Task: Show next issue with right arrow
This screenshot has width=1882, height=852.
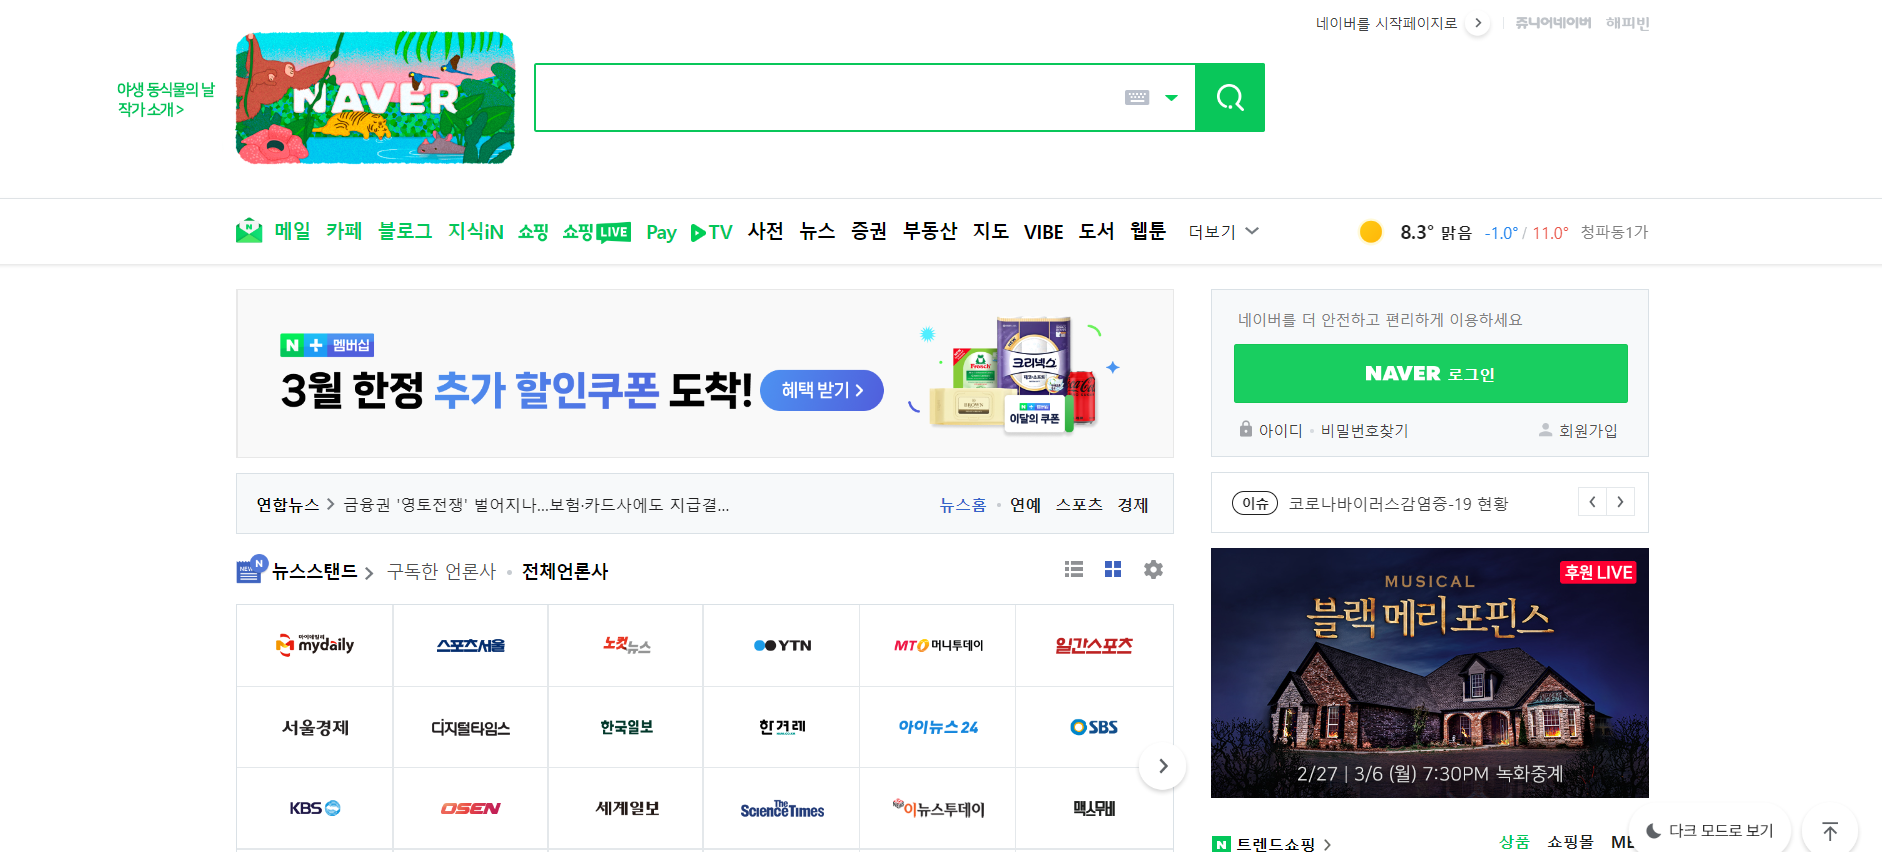Action: point(1620,502)
